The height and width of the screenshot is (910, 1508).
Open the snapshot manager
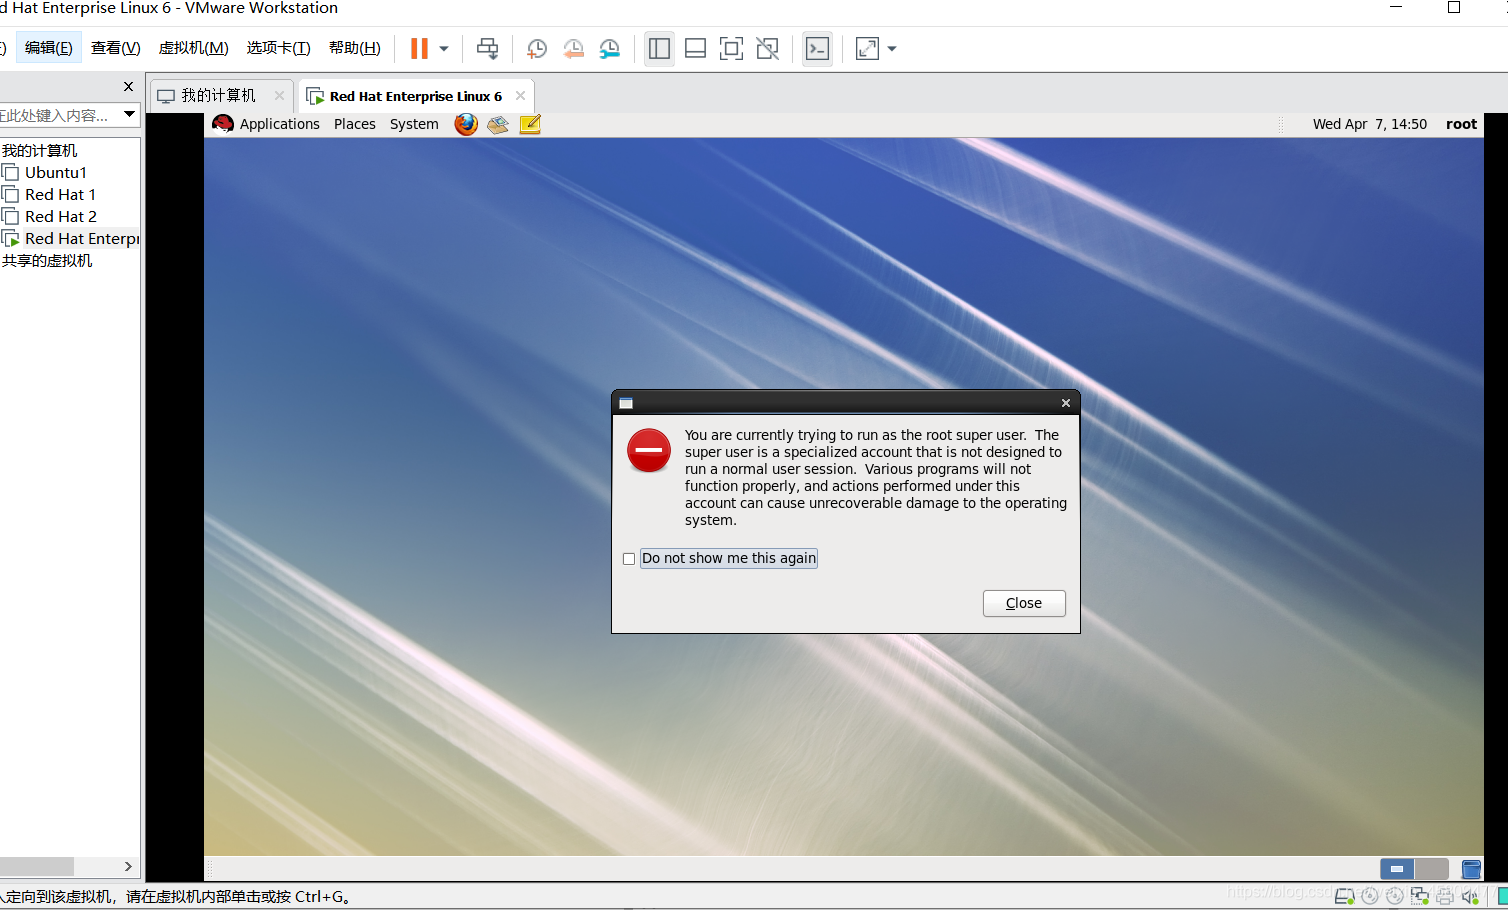point(609,48)
